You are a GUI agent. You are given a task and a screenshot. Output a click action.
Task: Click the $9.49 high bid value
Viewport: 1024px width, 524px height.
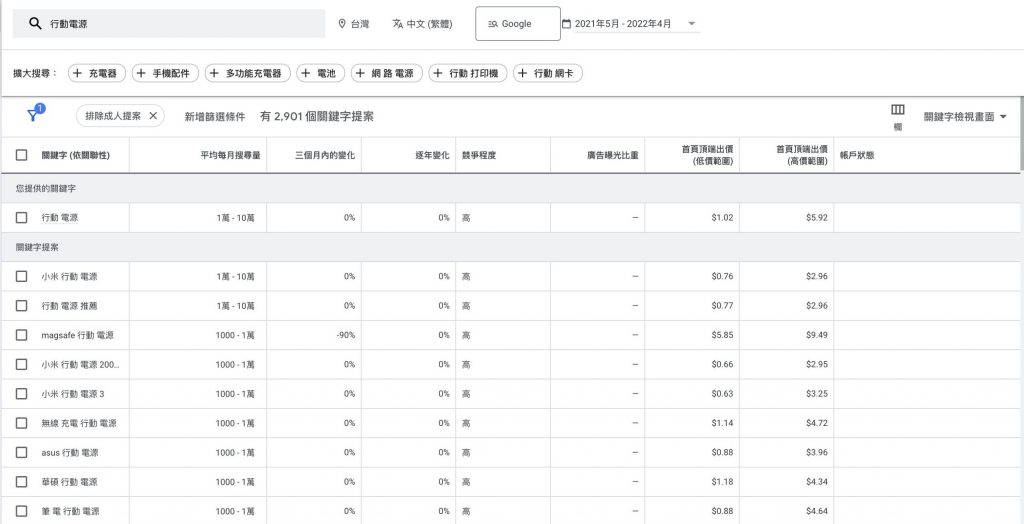click(x=817, y=335)
